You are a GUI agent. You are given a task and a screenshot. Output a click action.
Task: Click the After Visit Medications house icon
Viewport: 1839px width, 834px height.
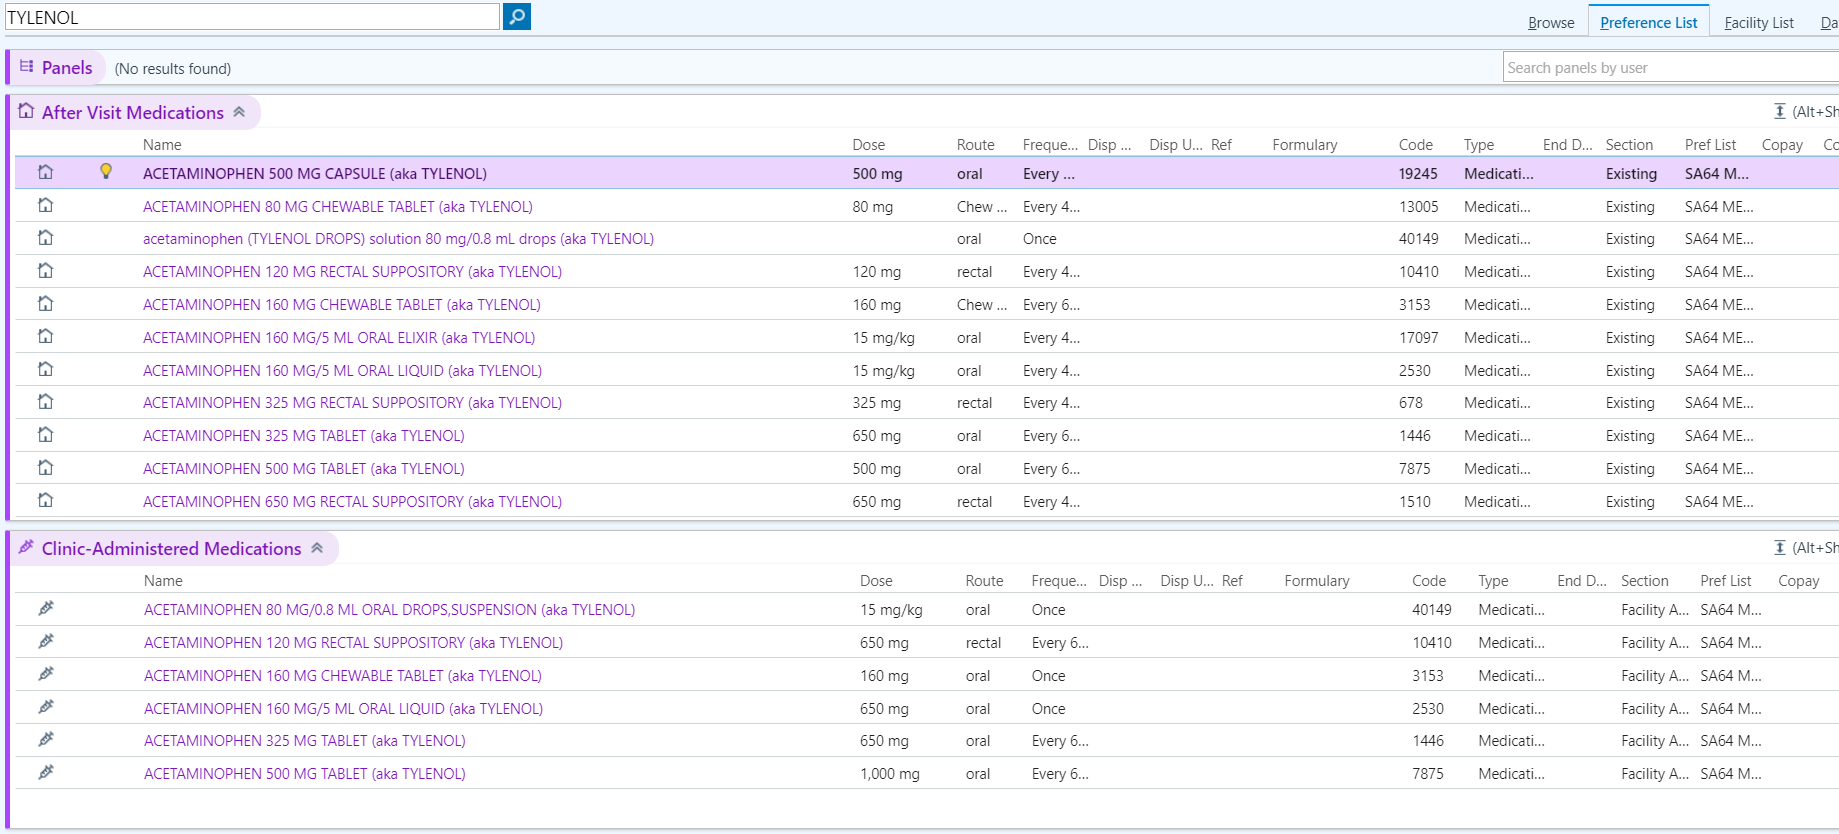pyautogui.click(x=26, y=111)
